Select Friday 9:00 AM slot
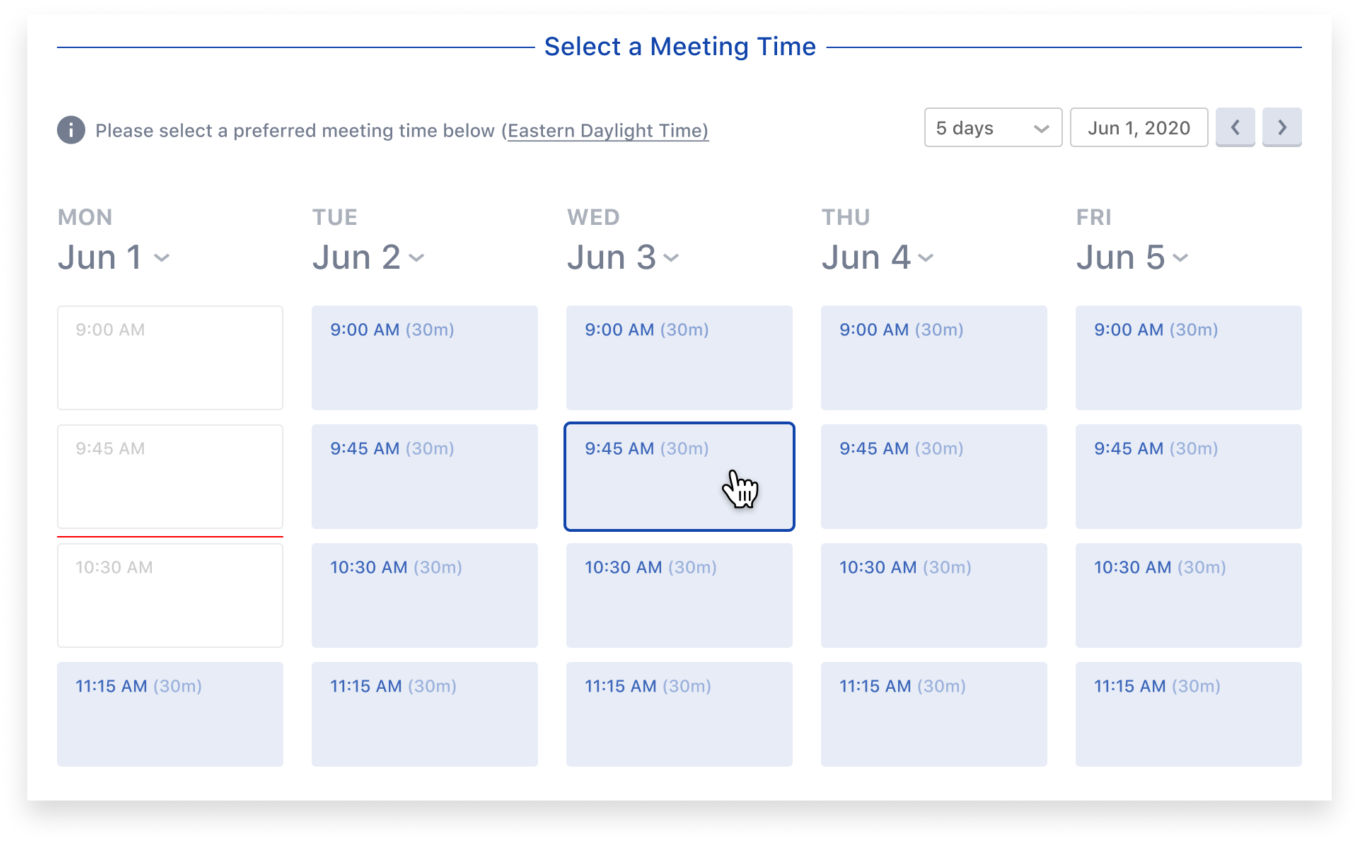Image resolution: width=1360 pixels, height=843 pixels. click(1189, 358)
